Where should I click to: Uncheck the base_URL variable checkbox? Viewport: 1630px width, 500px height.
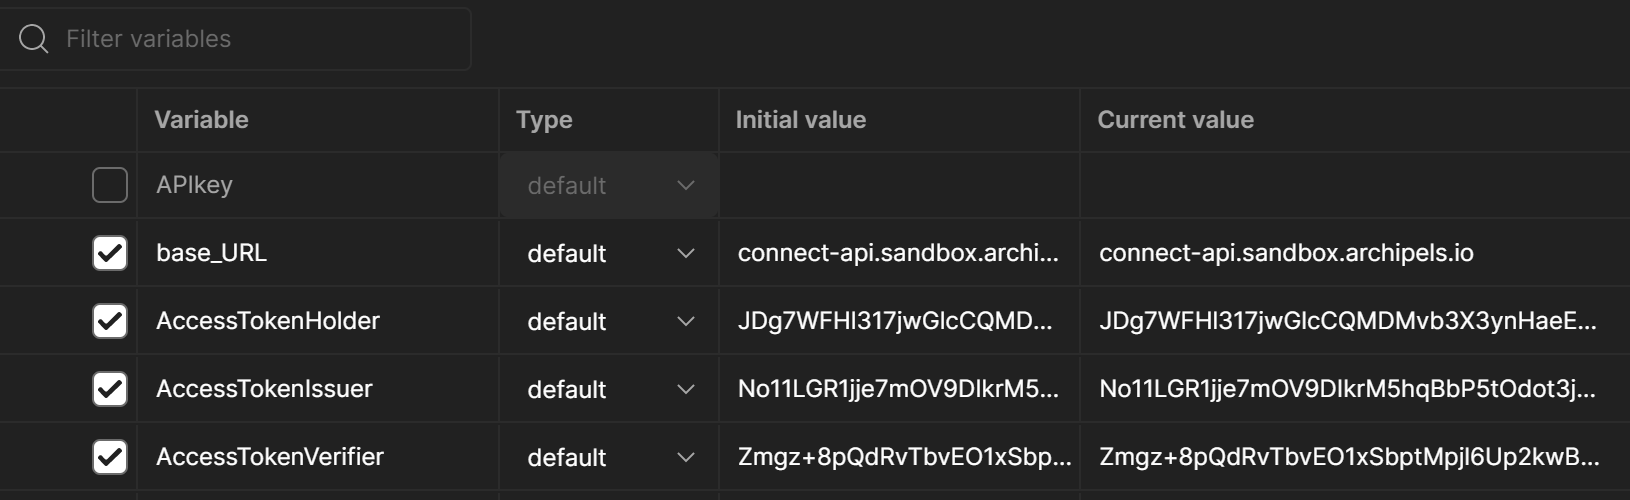tap(110, 253)
